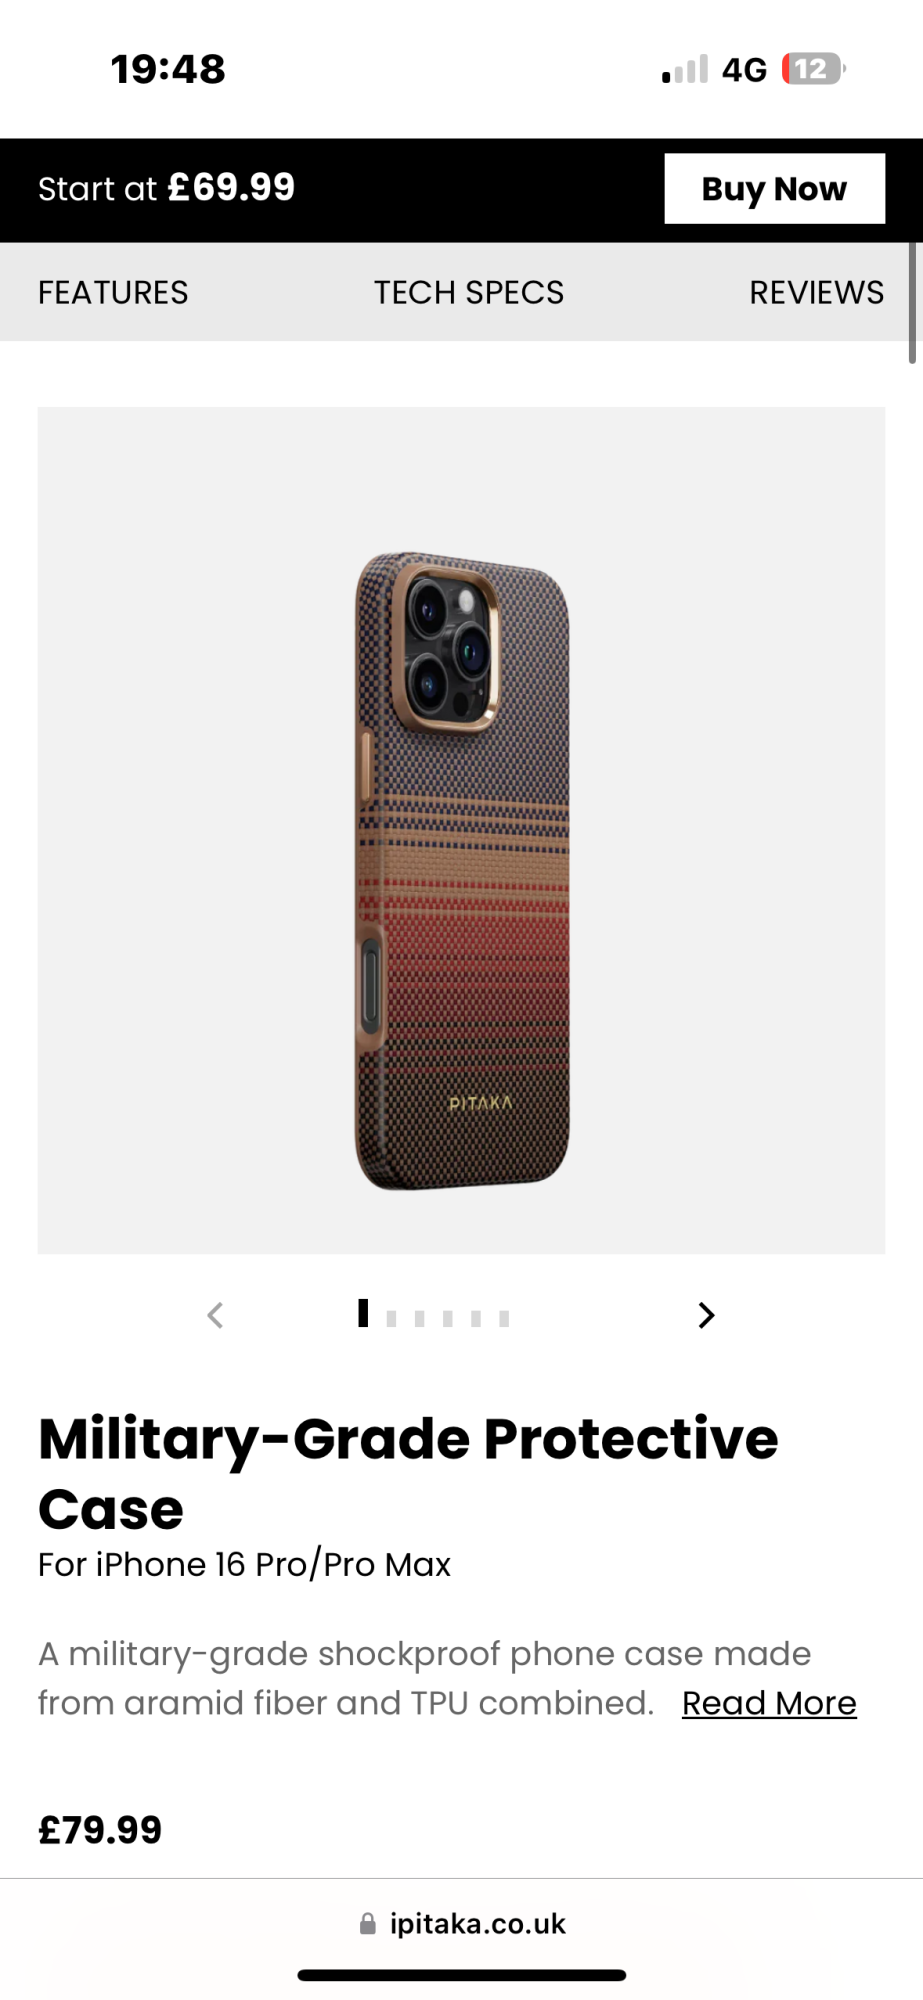
Task: Jump to the third carousel dot
Action: pyautogui.click(x=419, y=1319)
